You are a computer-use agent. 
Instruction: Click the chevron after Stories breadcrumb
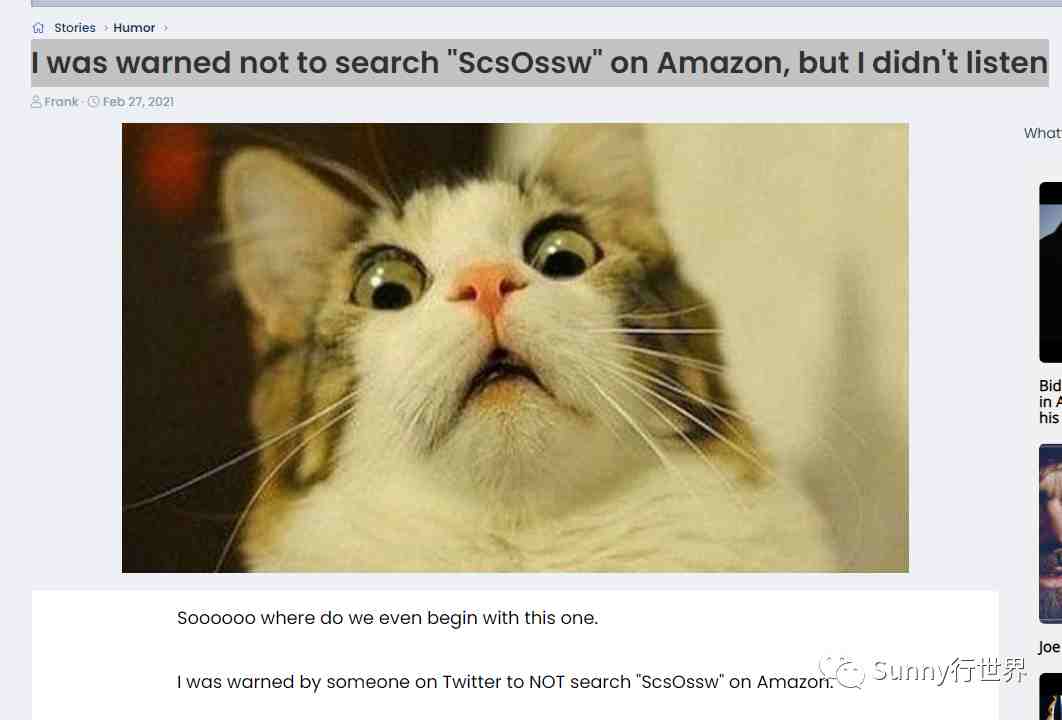click(106, 28)
